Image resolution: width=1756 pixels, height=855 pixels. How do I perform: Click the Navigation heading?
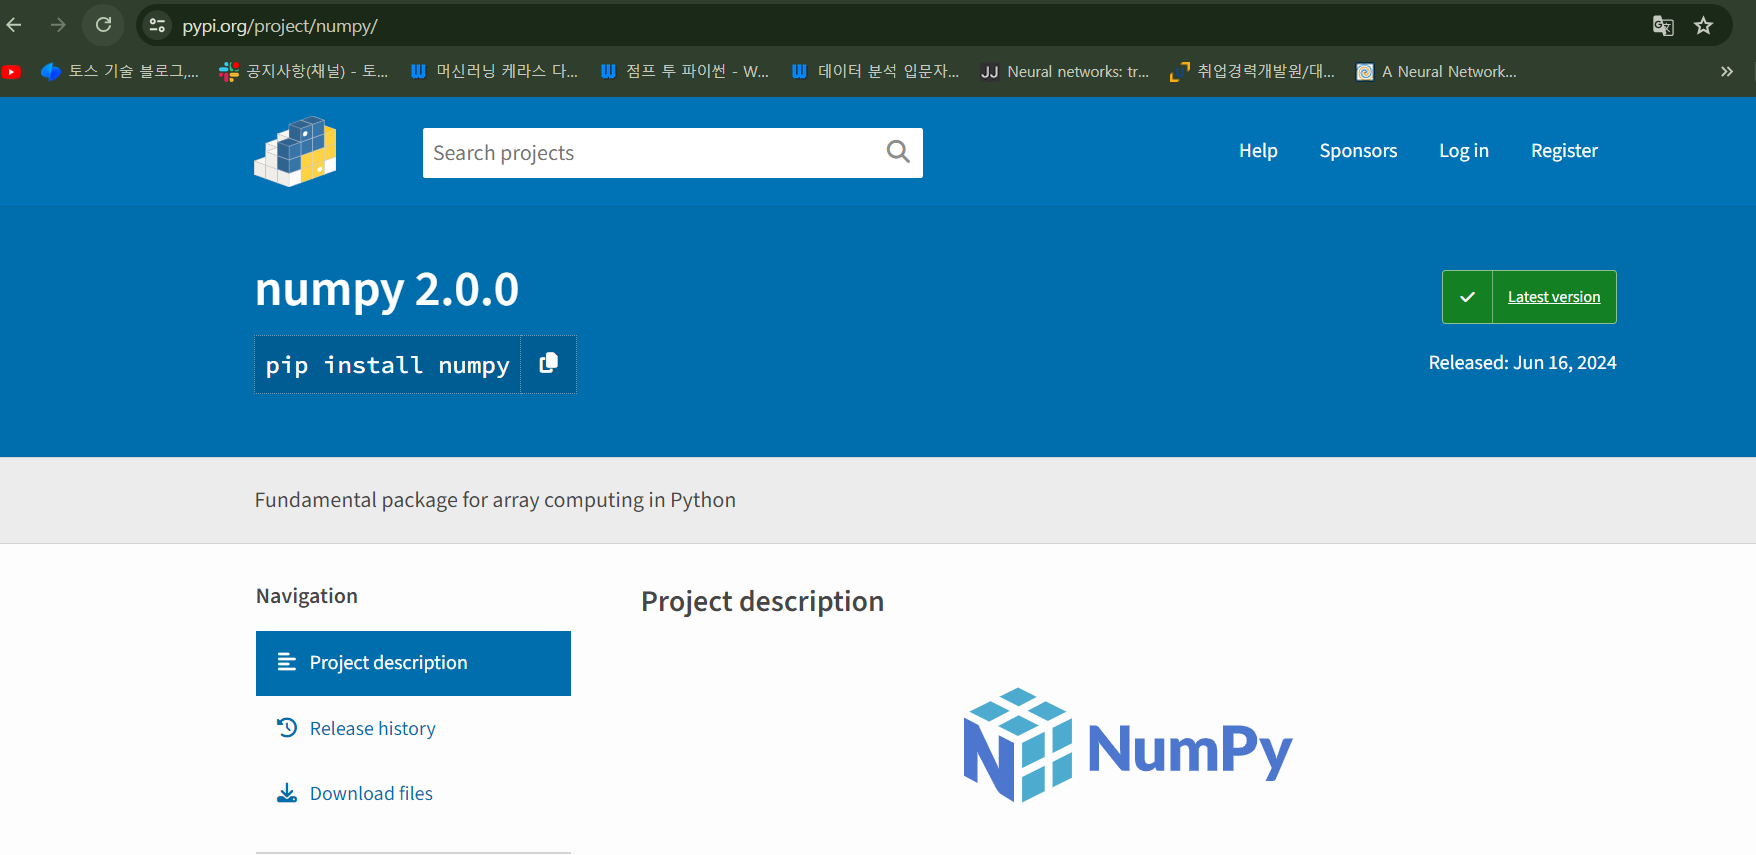pyautogui.click(x=307, y=596)
